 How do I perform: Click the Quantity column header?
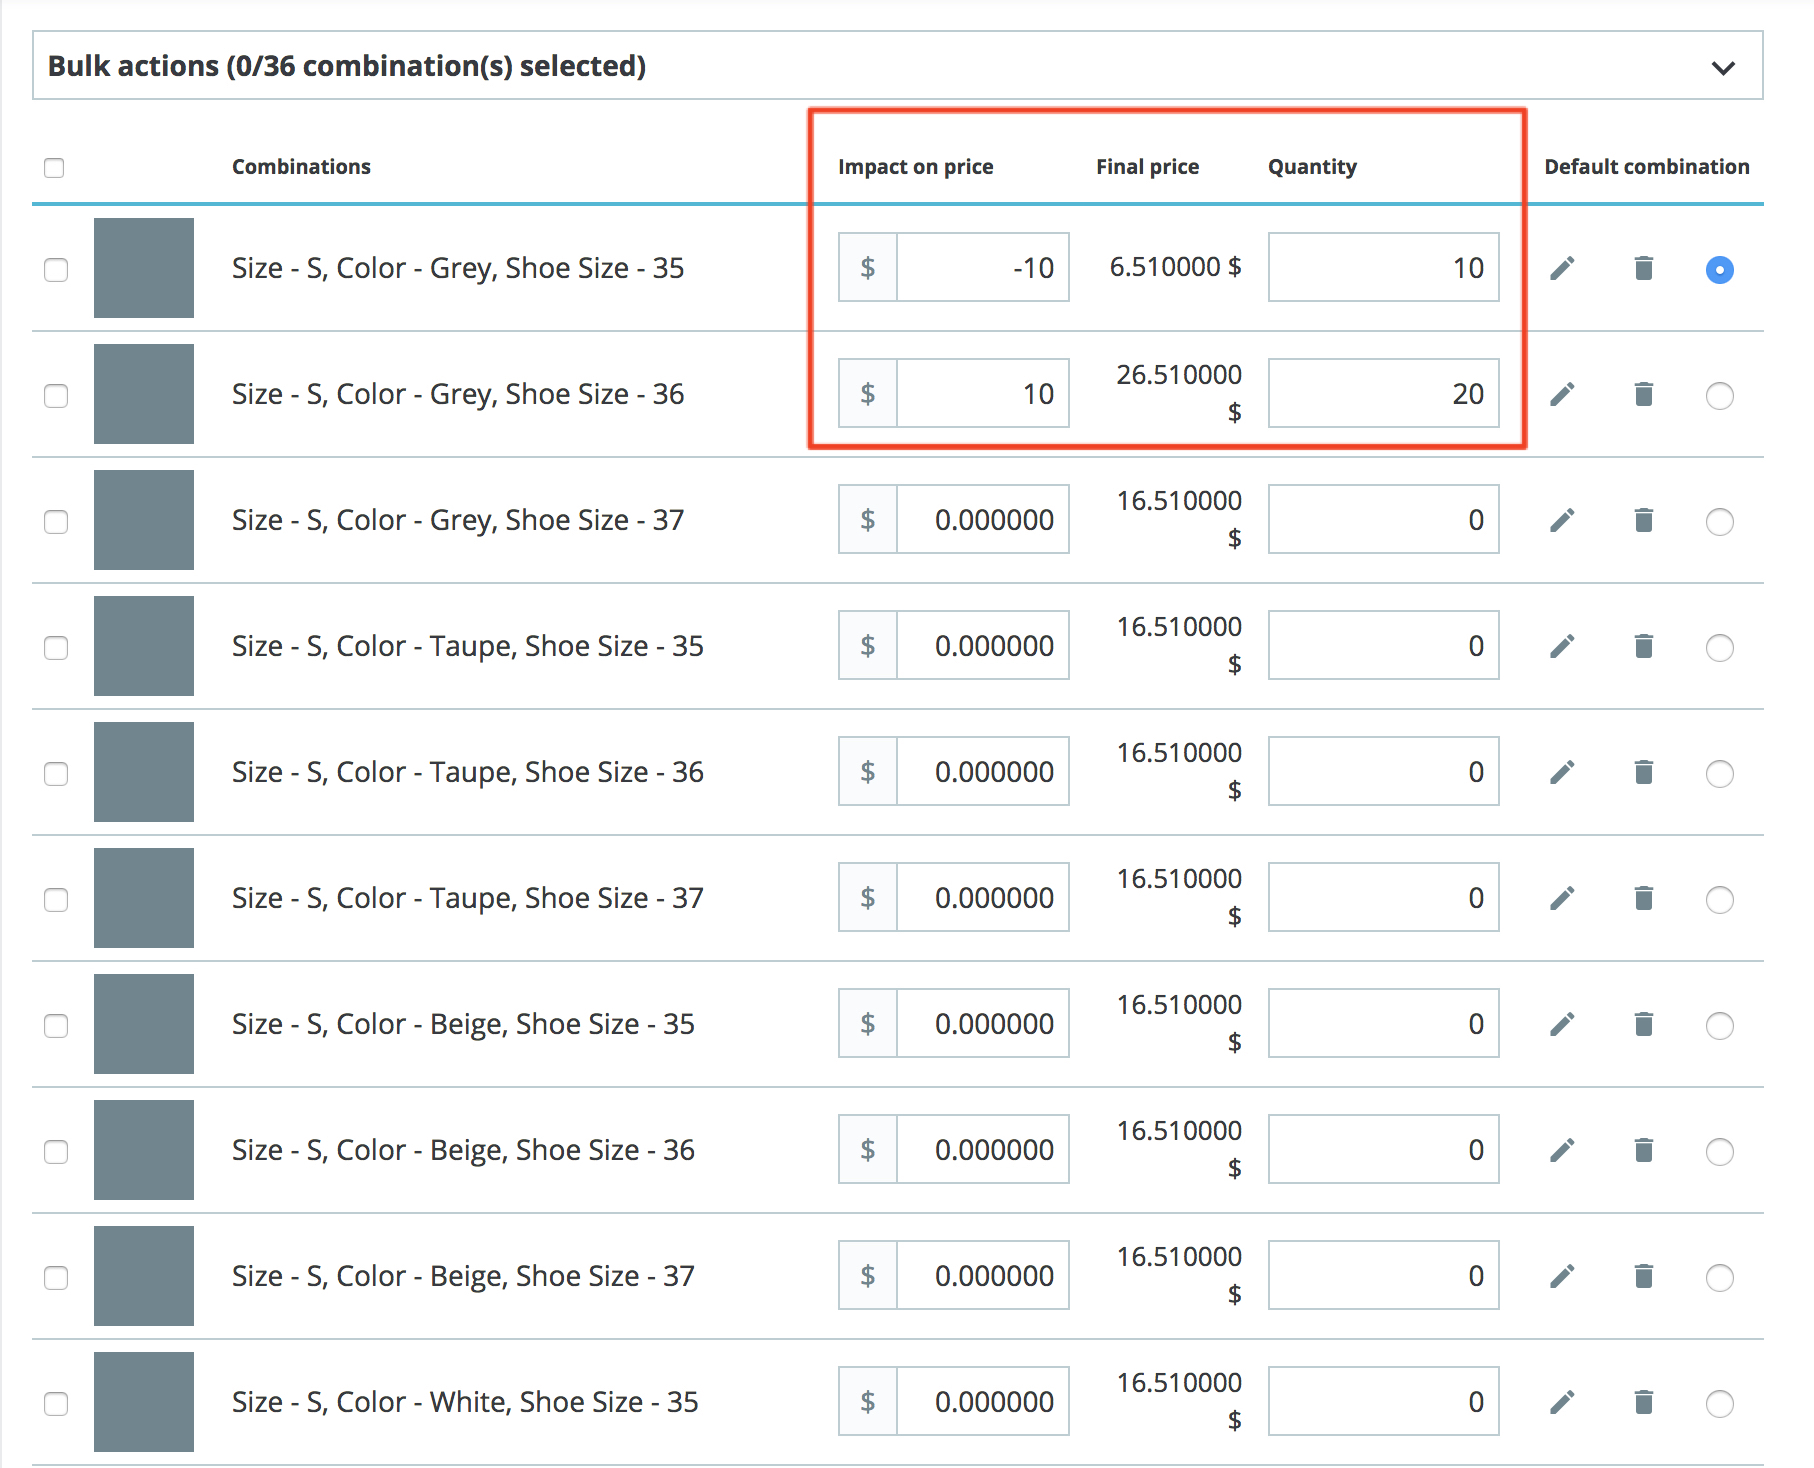tap(1312, 167)
